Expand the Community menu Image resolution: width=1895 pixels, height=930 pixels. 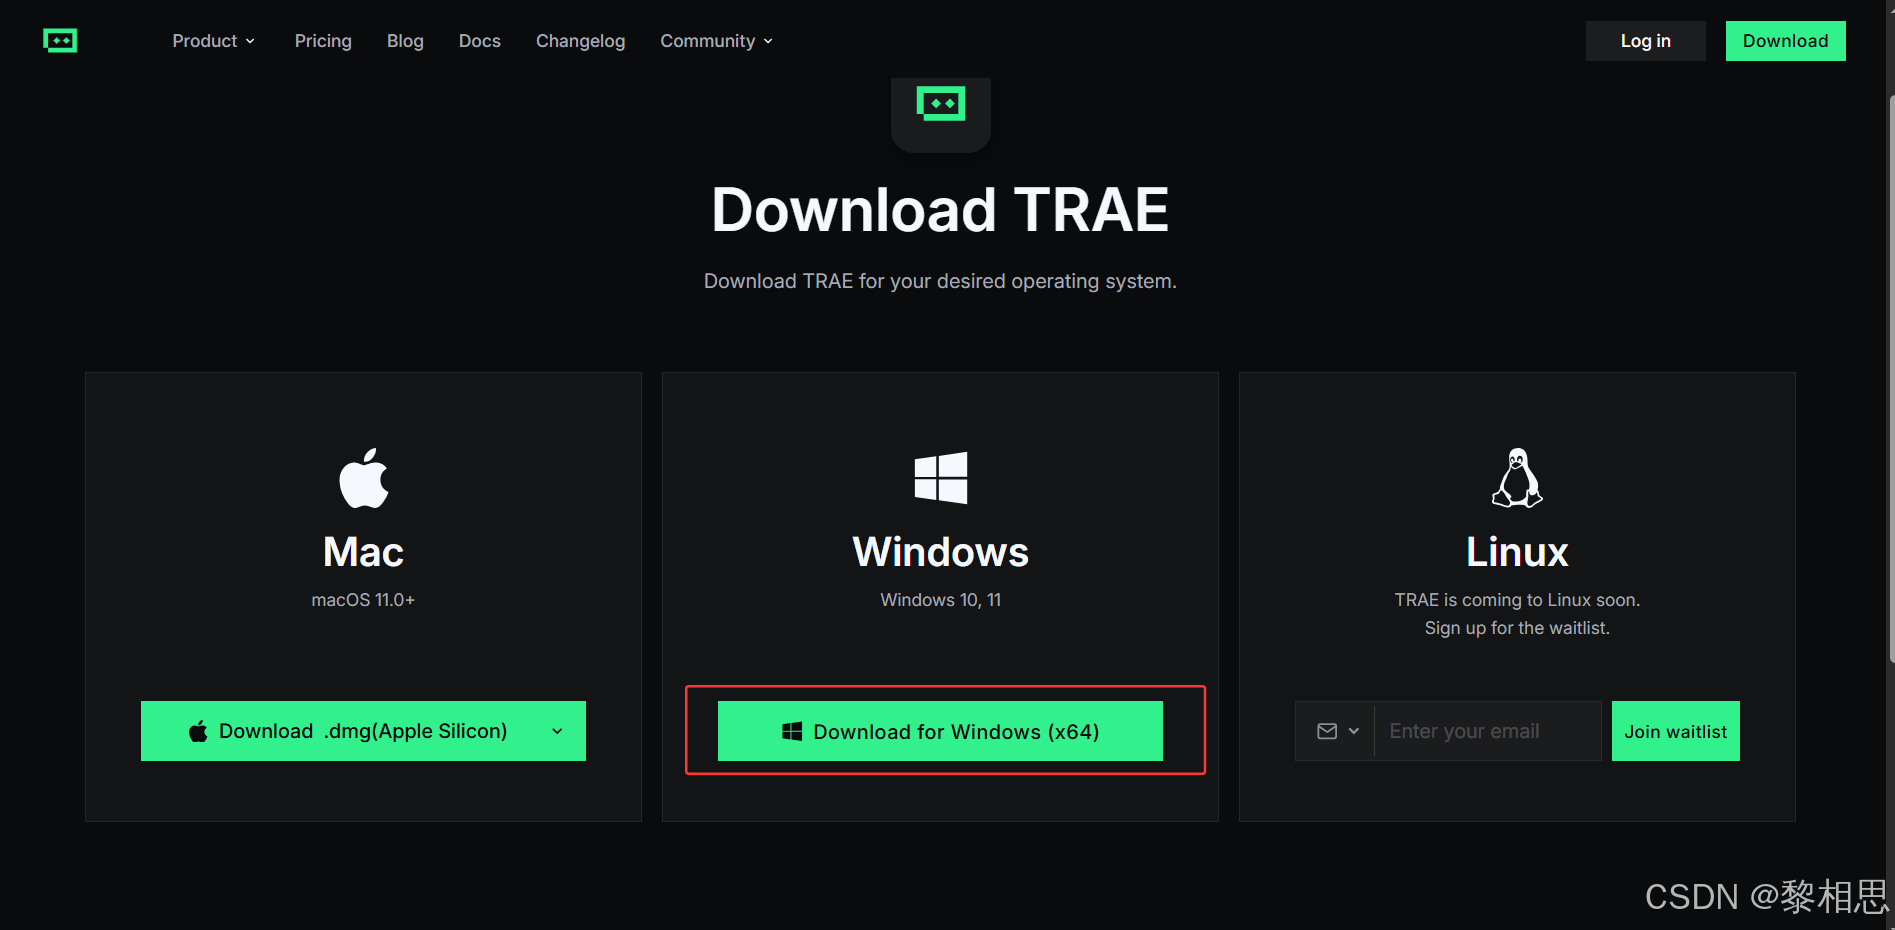coord(716,41)
